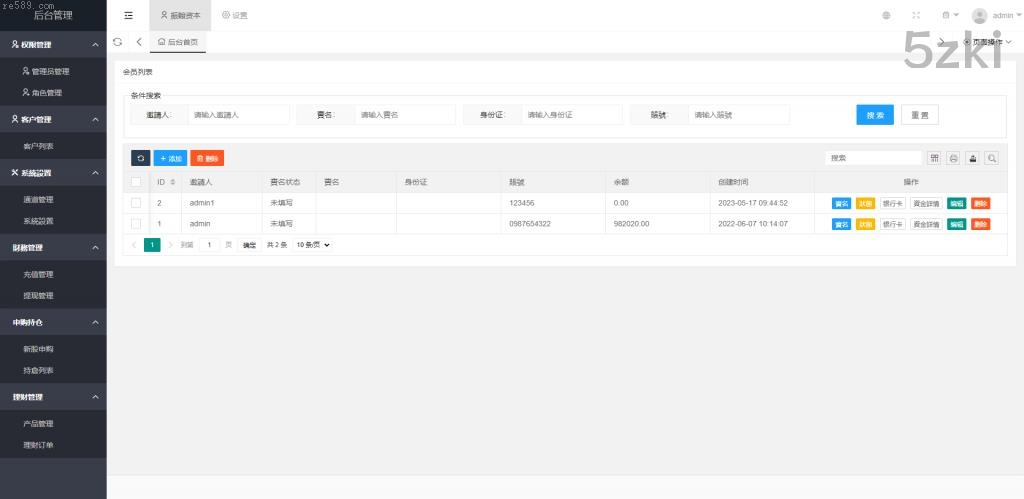1024x499 pixels.
Task: Select the checkbox for row ID 1
Action: [x=136, y=224]
